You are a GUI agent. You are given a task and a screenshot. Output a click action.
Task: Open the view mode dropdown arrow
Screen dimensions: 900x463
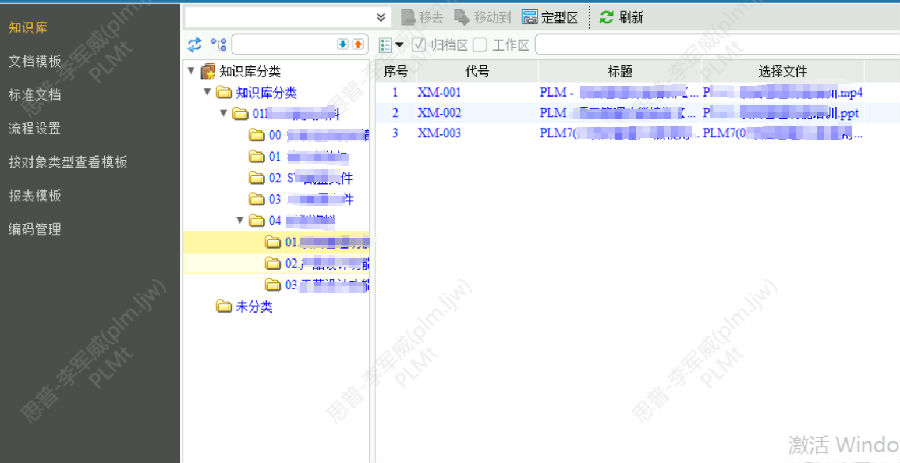coord(399,45)
